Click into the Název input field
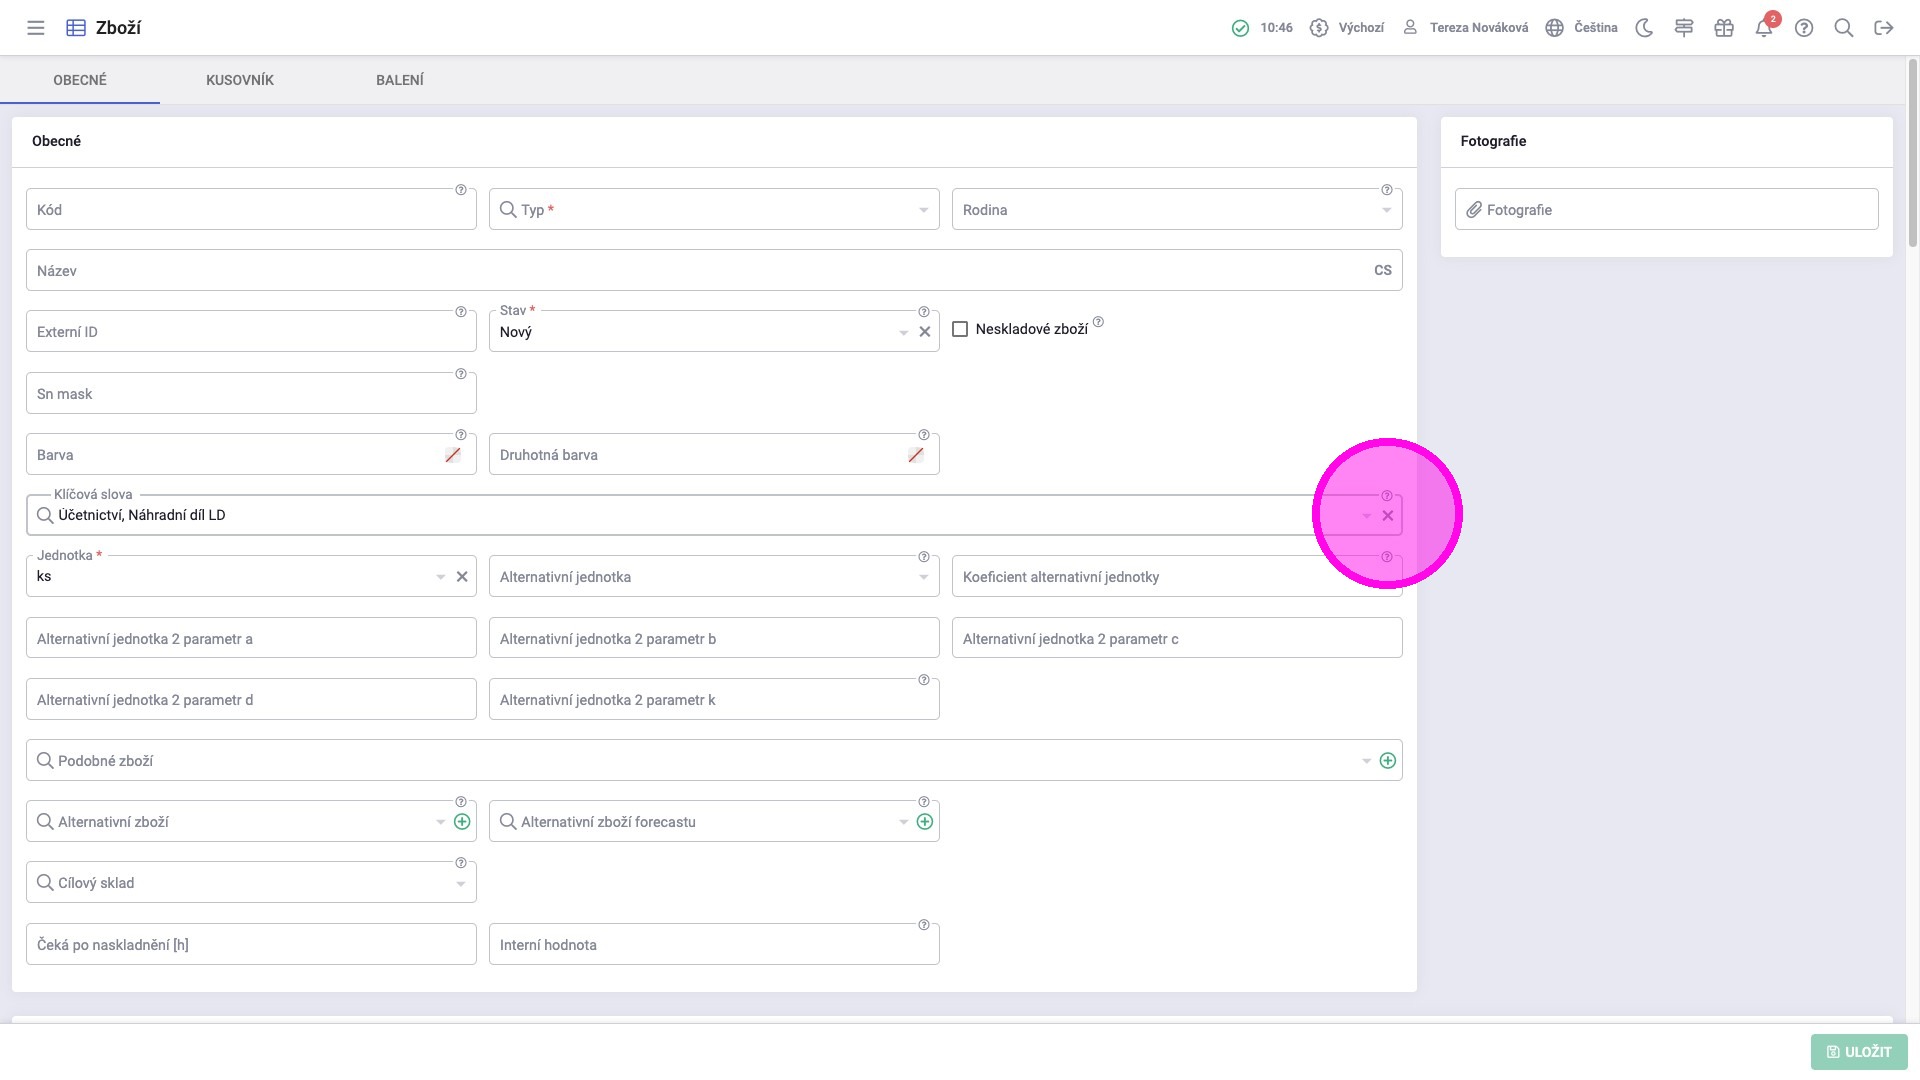Image resolution: width=1920 pixels, height=1080 pixels. tap(700, 271)
